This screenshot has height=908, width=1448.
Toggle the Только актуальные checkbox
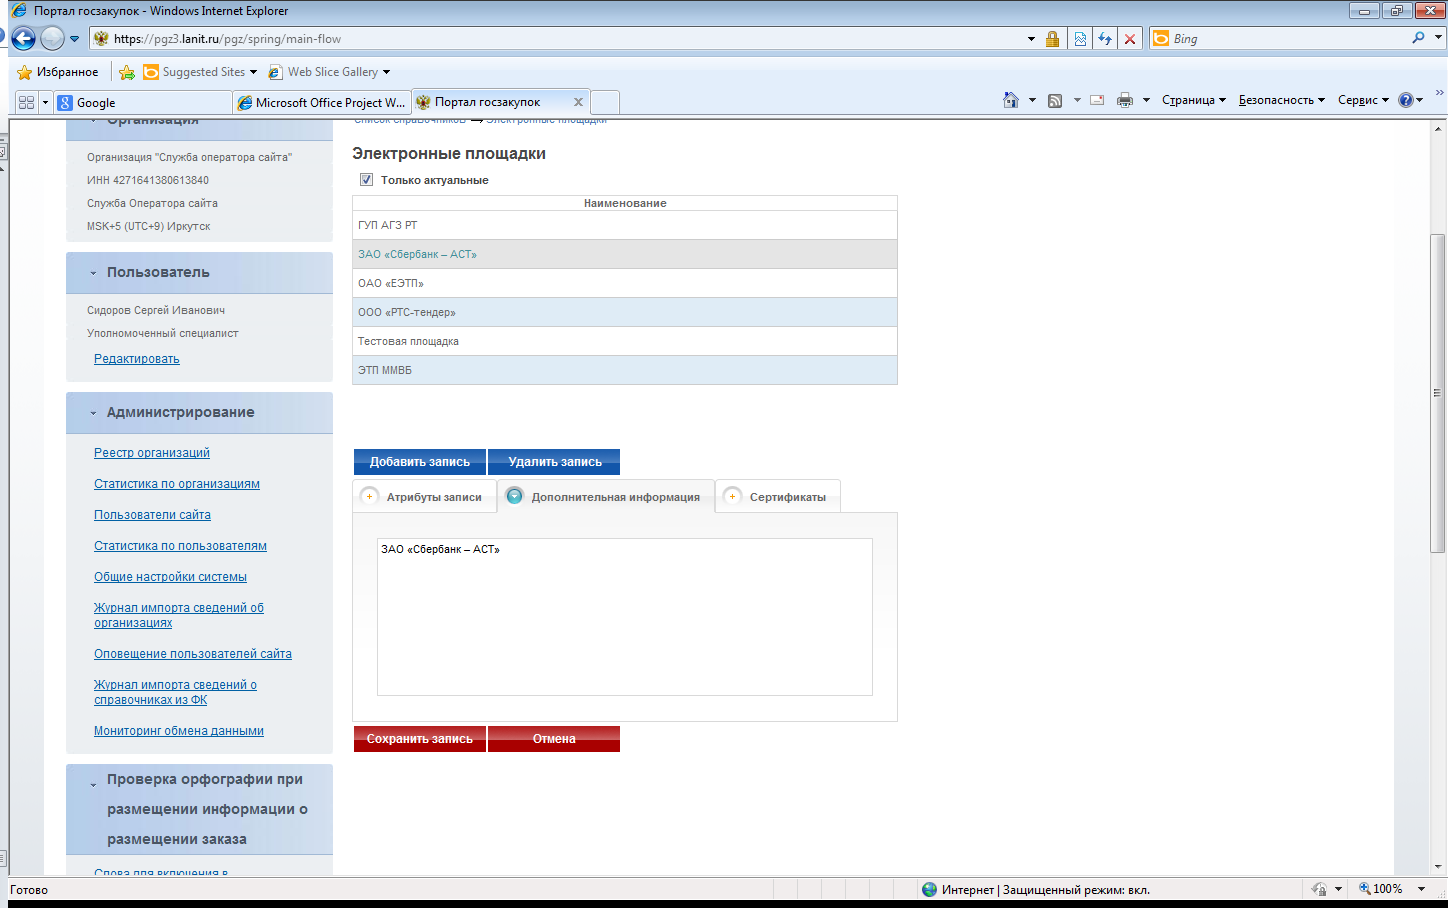click(366, 180)
